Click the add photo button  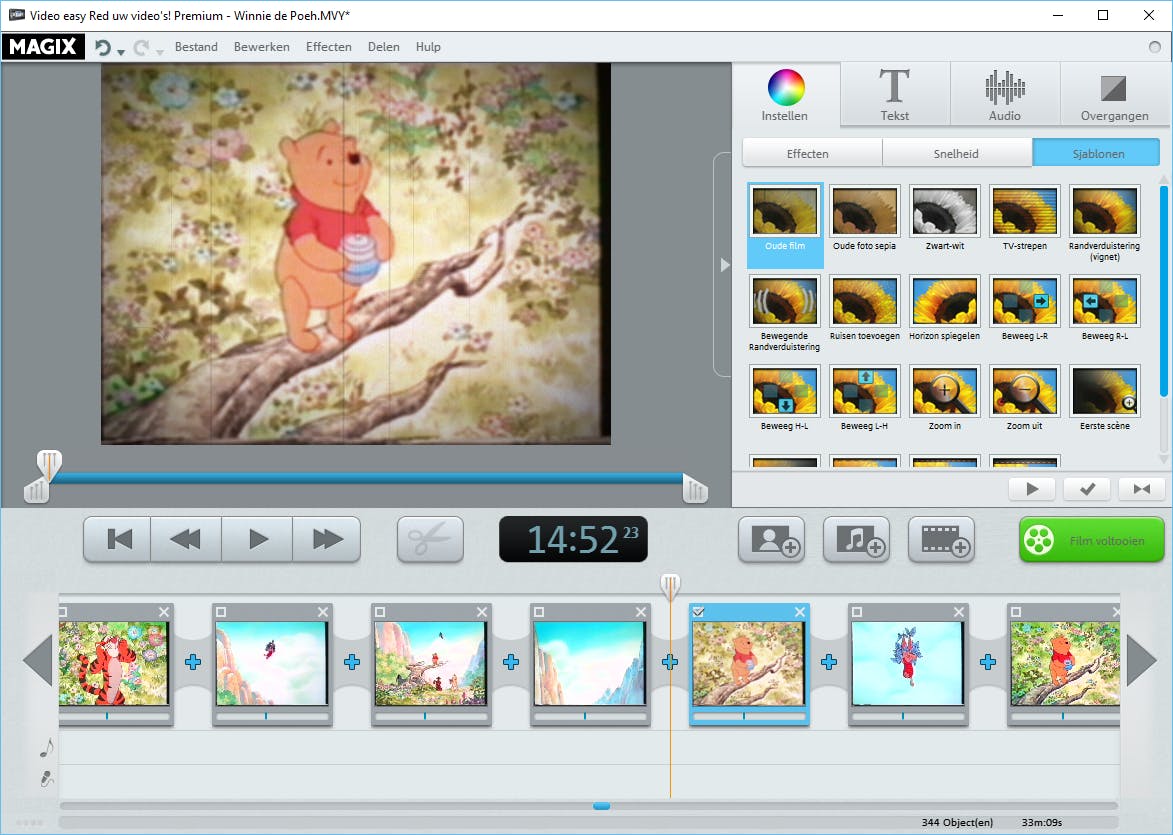pos(771,539)
